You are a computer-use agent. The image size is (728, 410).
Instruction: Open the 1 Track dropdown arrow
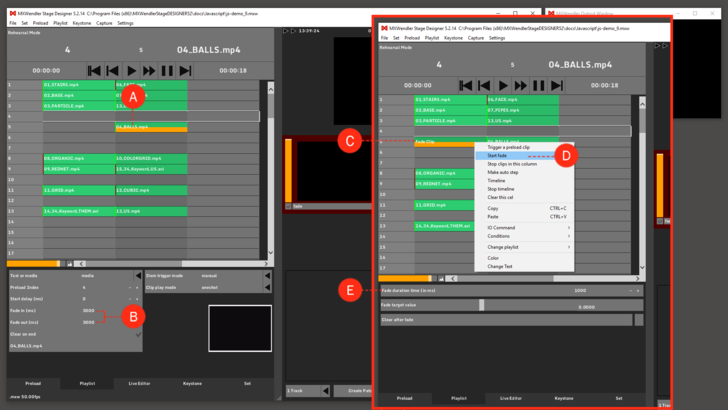[325, 391]
